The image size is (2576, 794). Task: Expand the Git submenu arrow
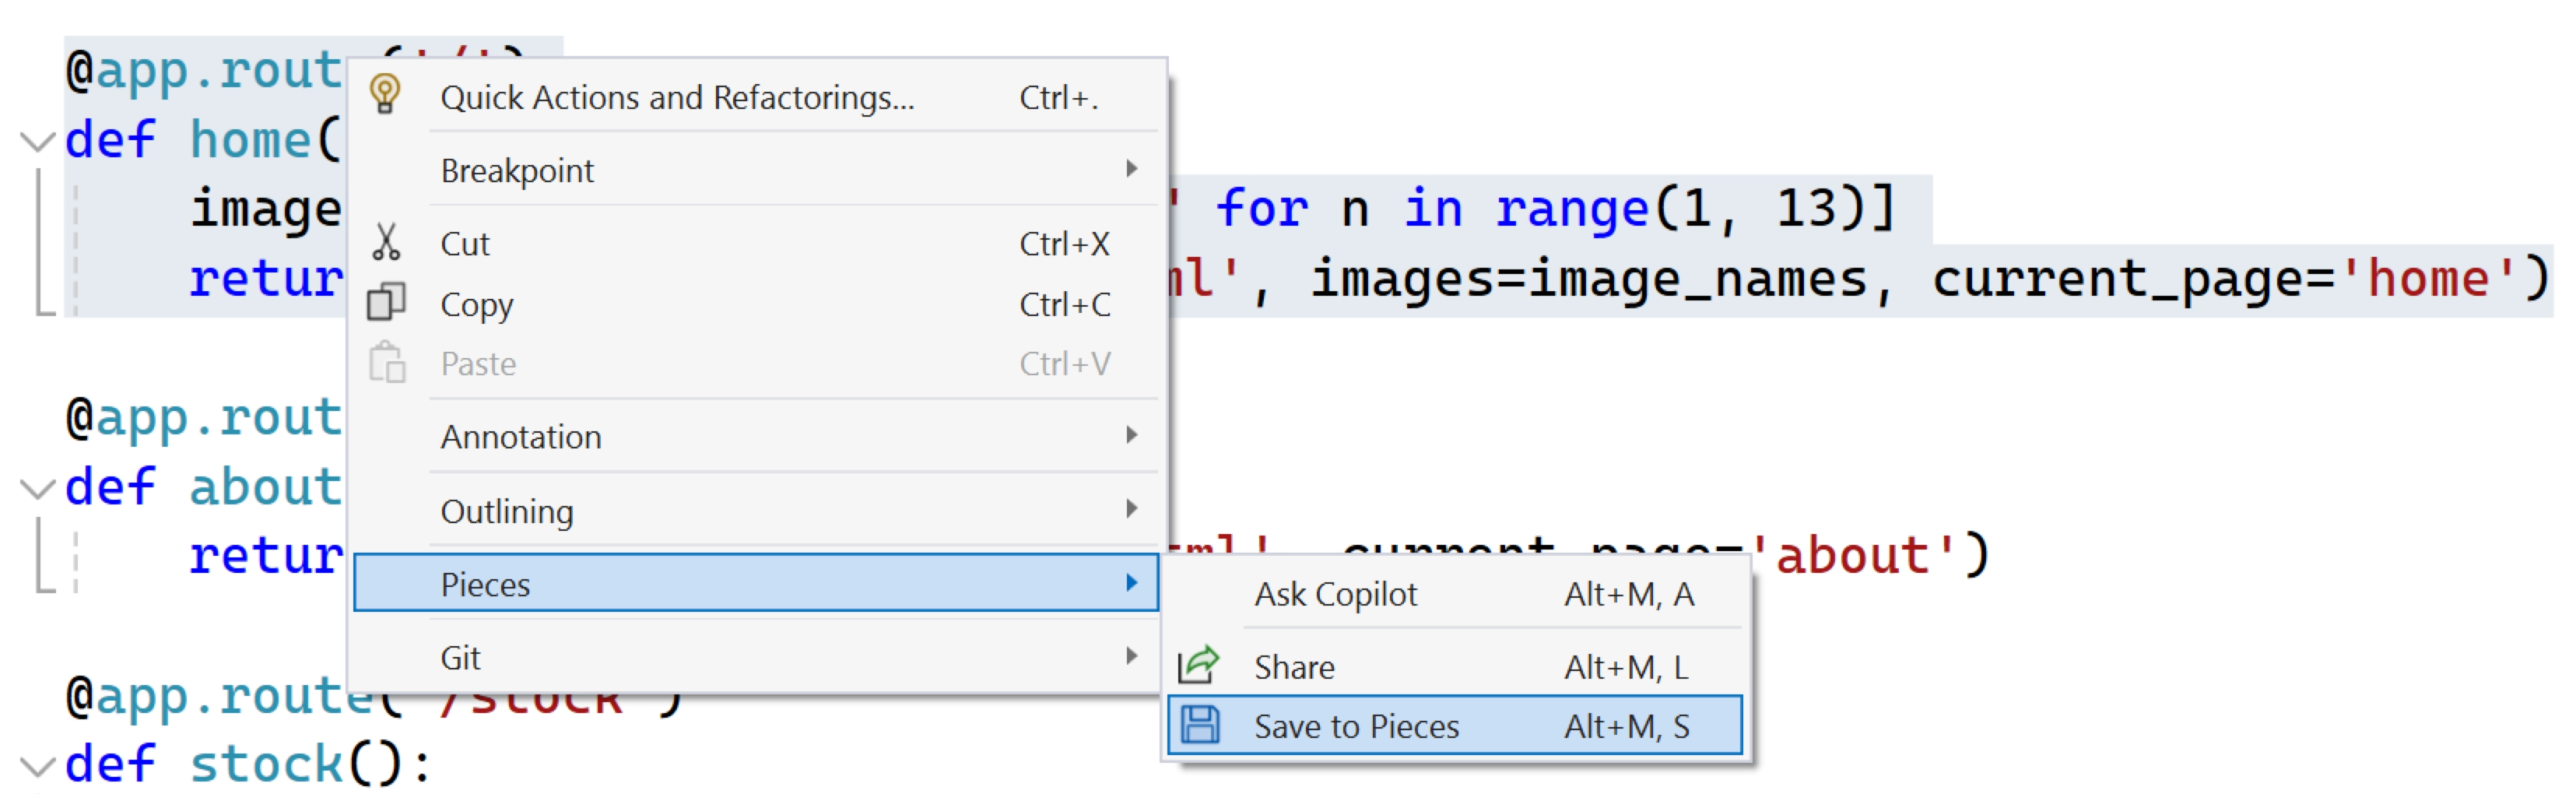(x=1131, y=657)
